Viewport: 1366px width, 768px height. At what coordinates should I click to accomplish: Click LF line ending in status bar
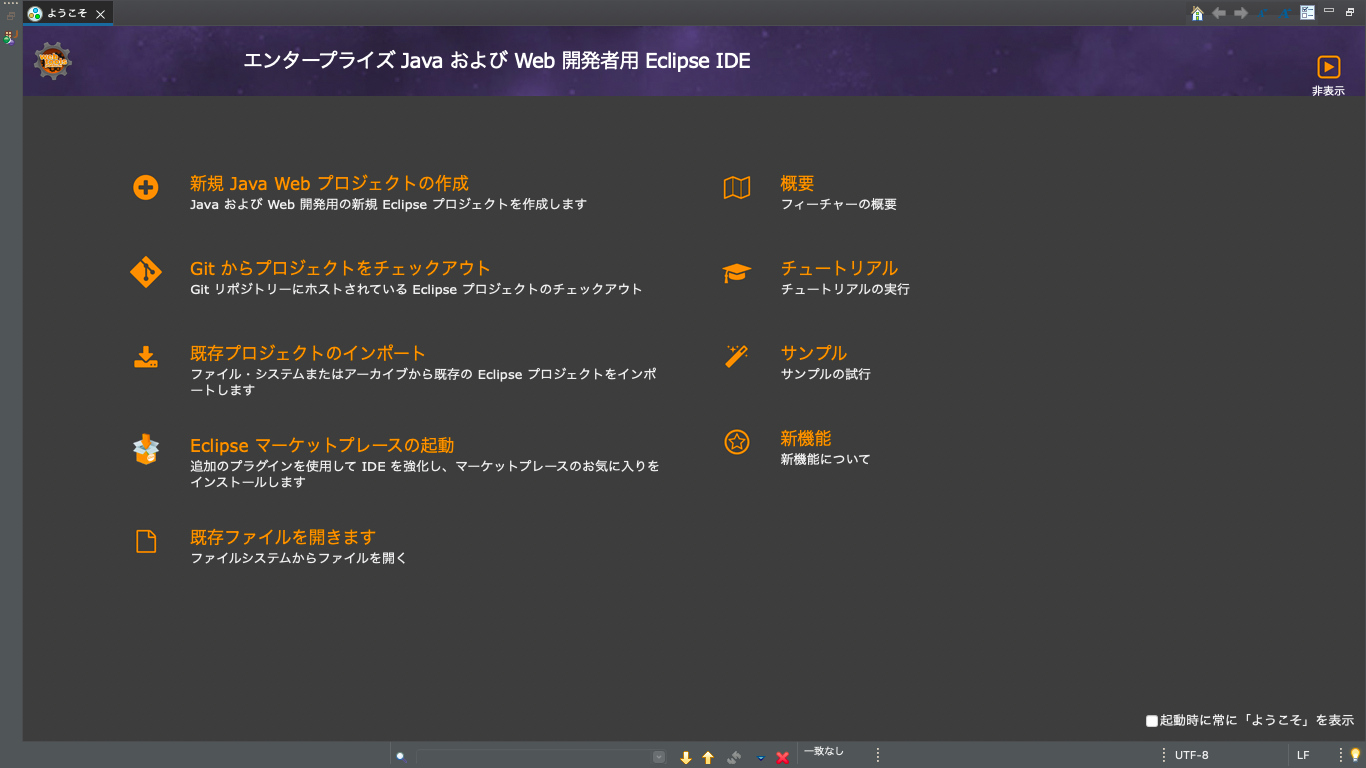tap(1303, 755)
